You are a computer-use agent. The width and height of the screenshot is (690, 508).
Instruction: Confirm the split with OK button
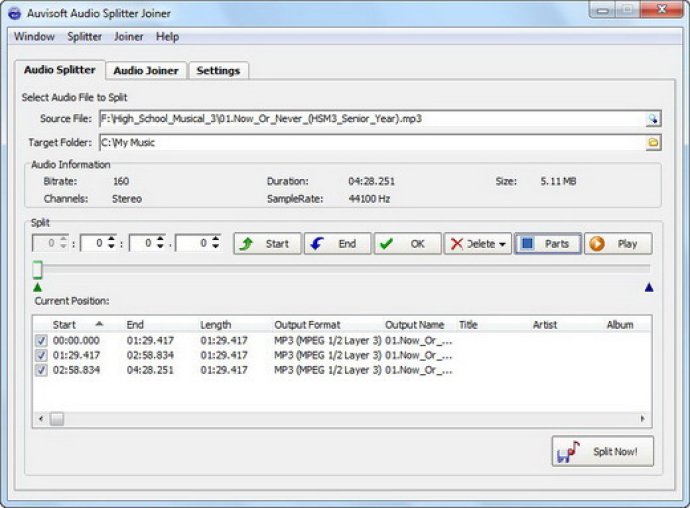(407, 243)
